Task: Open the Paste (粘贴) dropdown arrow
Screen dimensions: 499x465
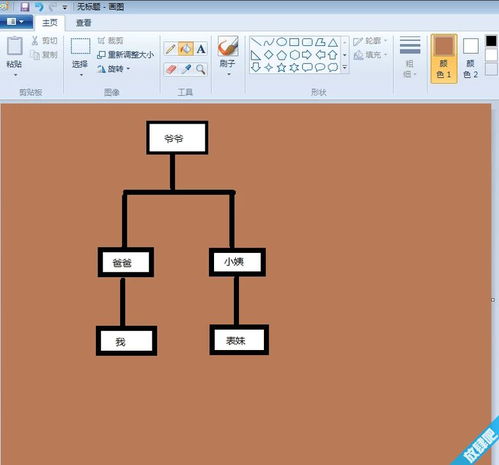Action: (15, 75)
